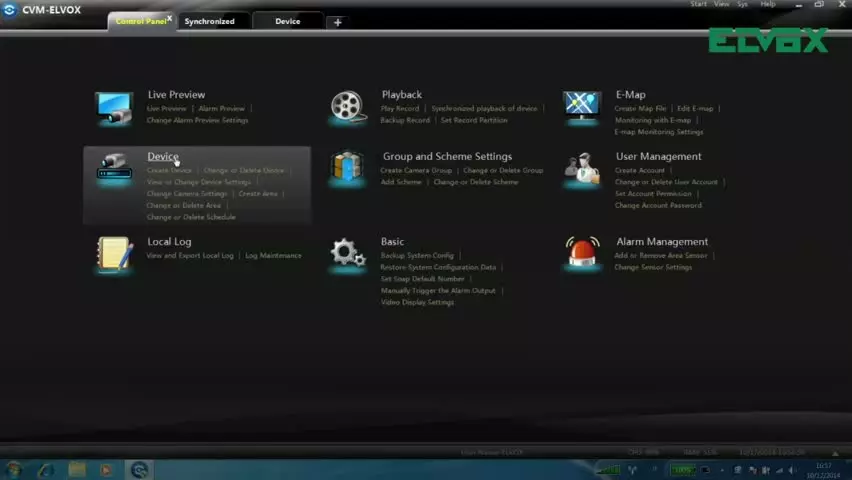
Task: Open the Edit E-map link
Action: (695, 109)
